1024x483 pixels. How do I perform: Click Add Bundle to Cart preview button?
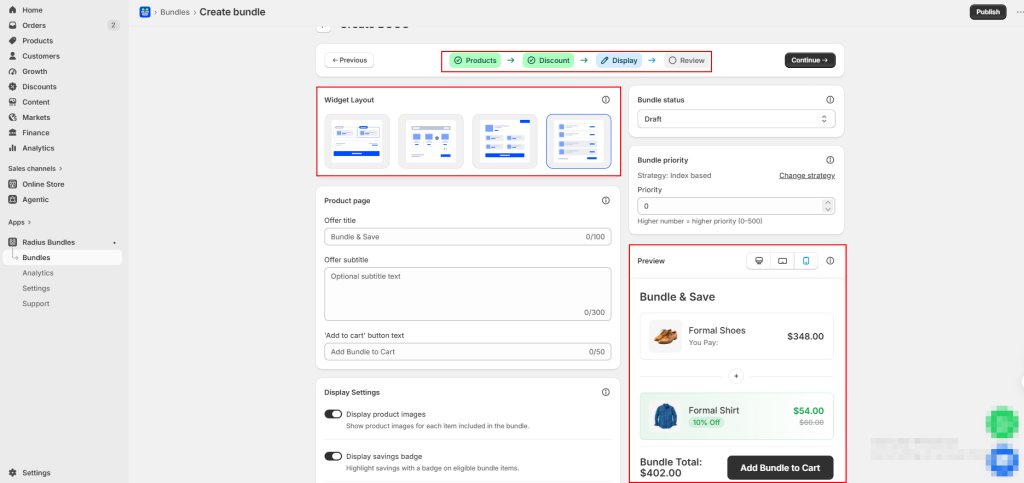coord(780,468)
